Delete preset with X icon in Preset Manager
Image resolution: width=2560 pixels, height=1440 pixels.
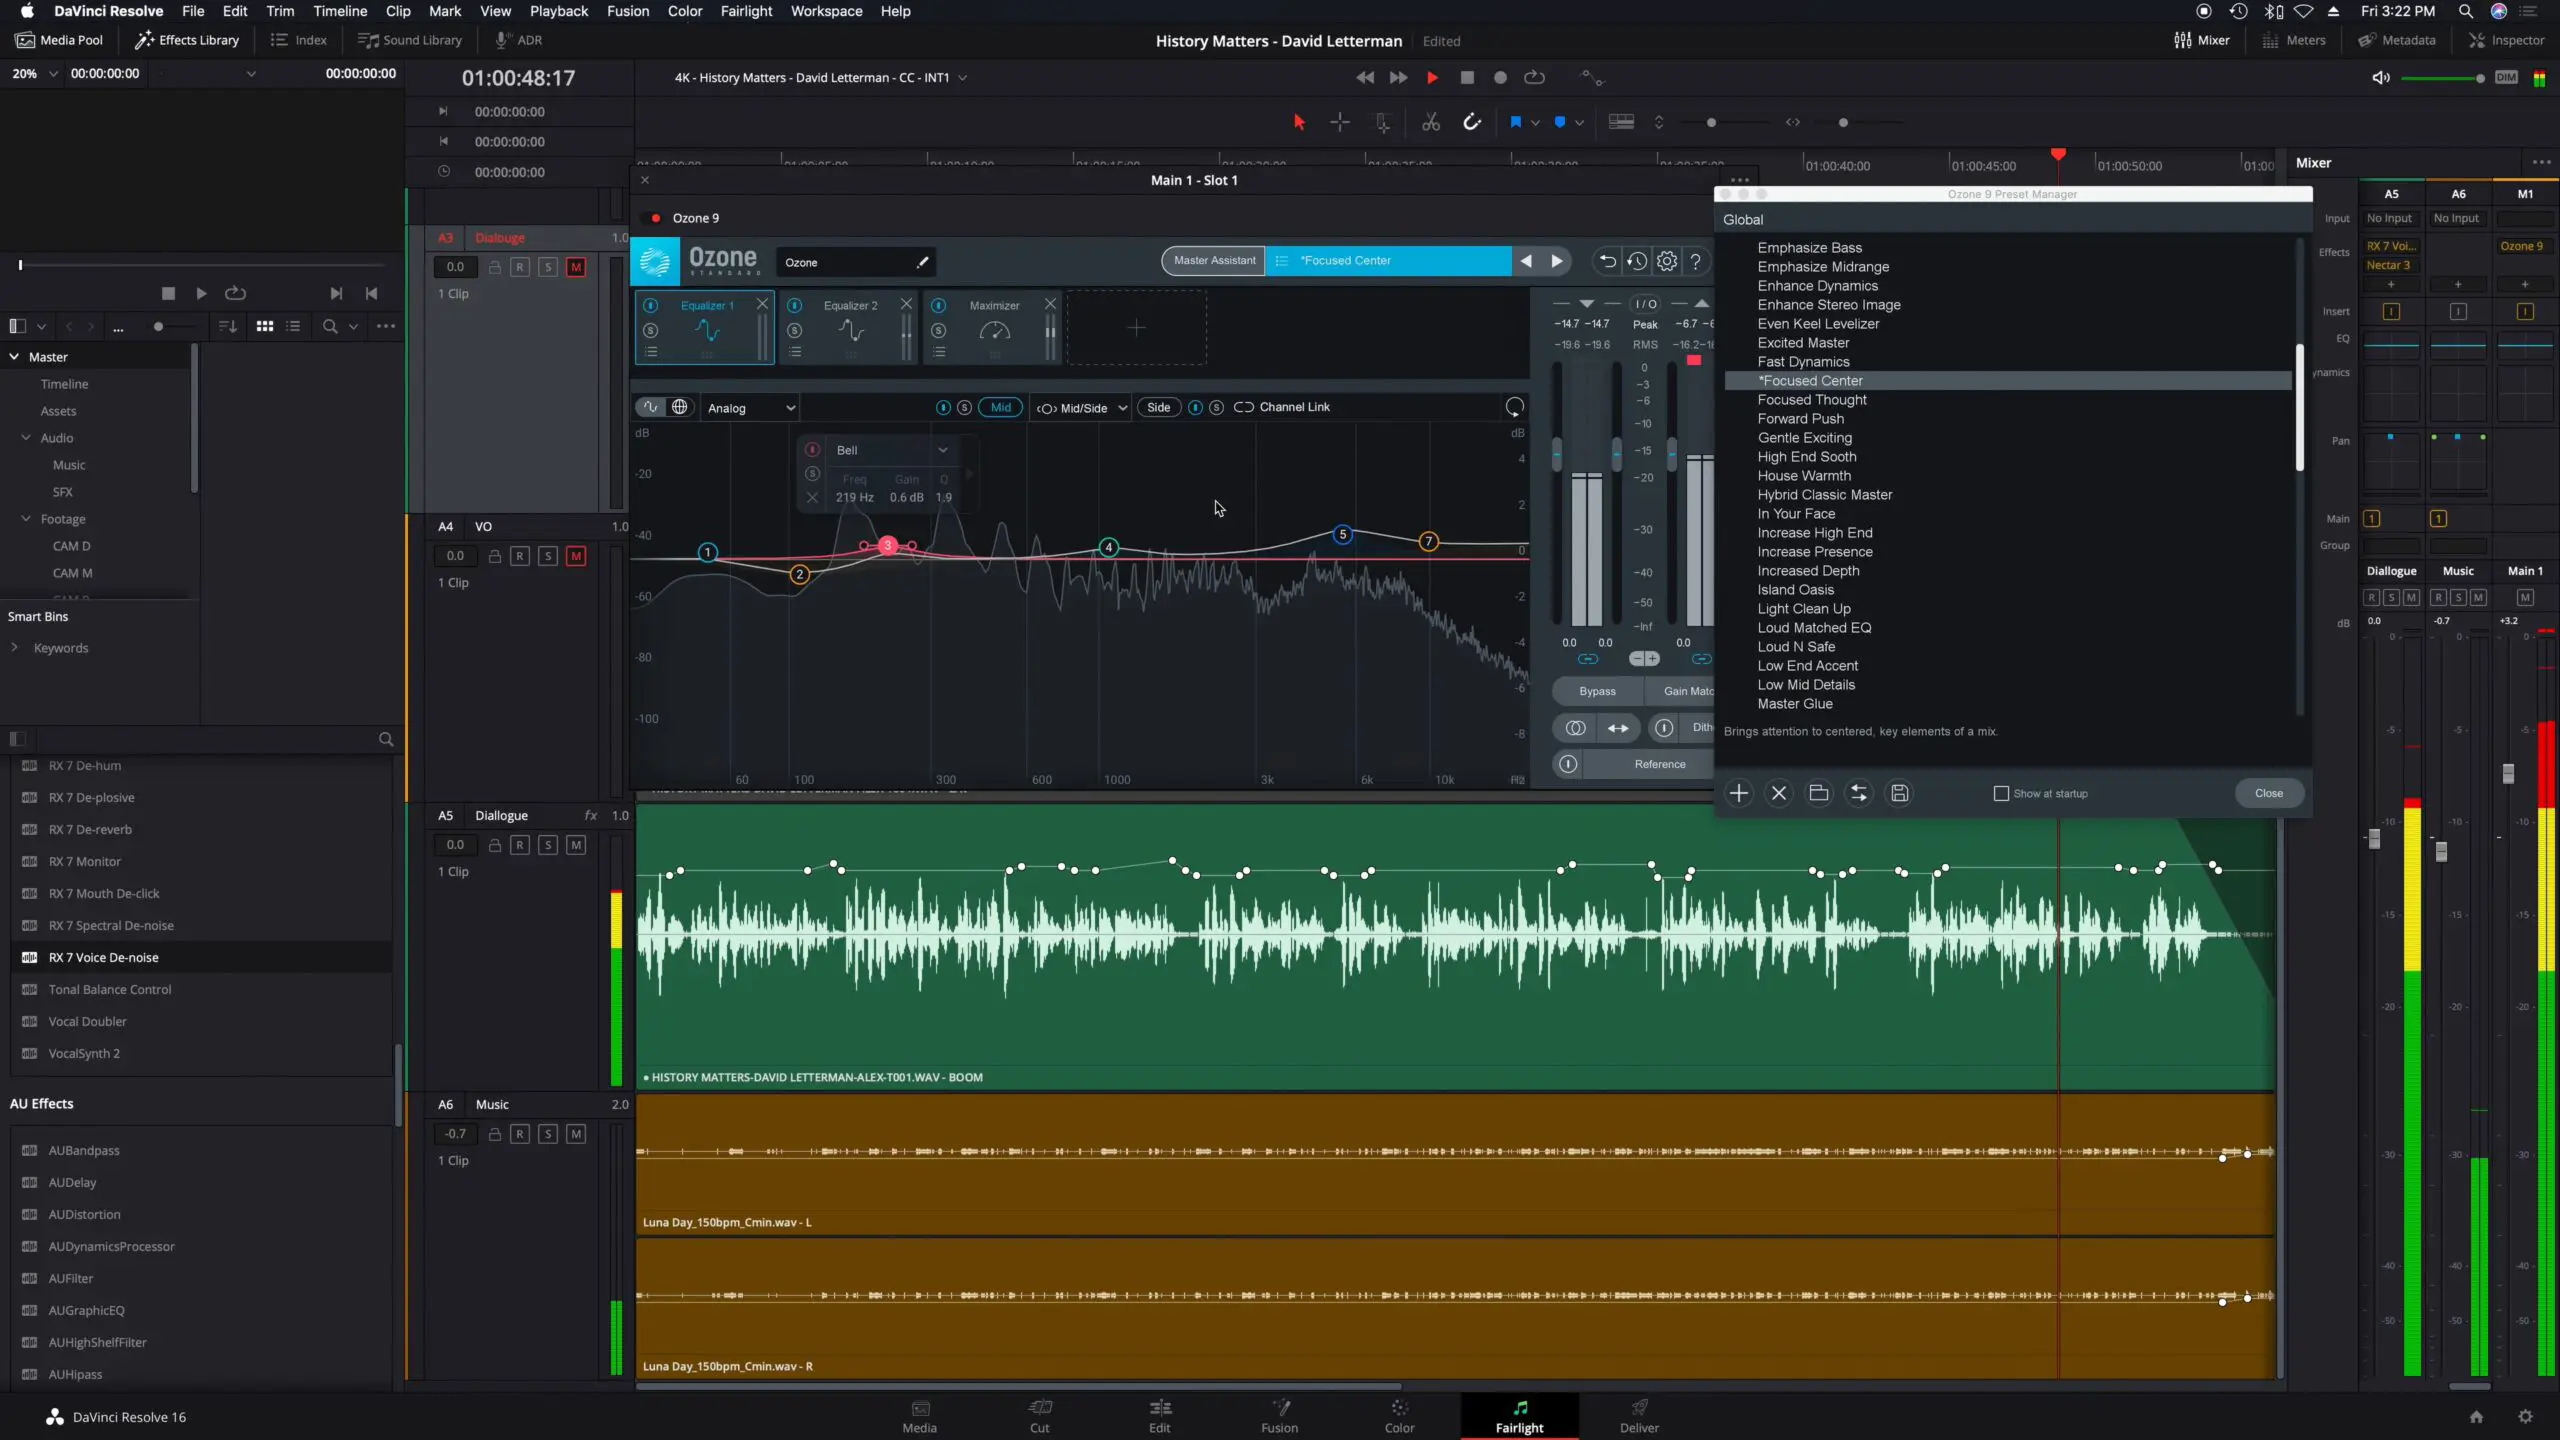(x=1779, y=793)
